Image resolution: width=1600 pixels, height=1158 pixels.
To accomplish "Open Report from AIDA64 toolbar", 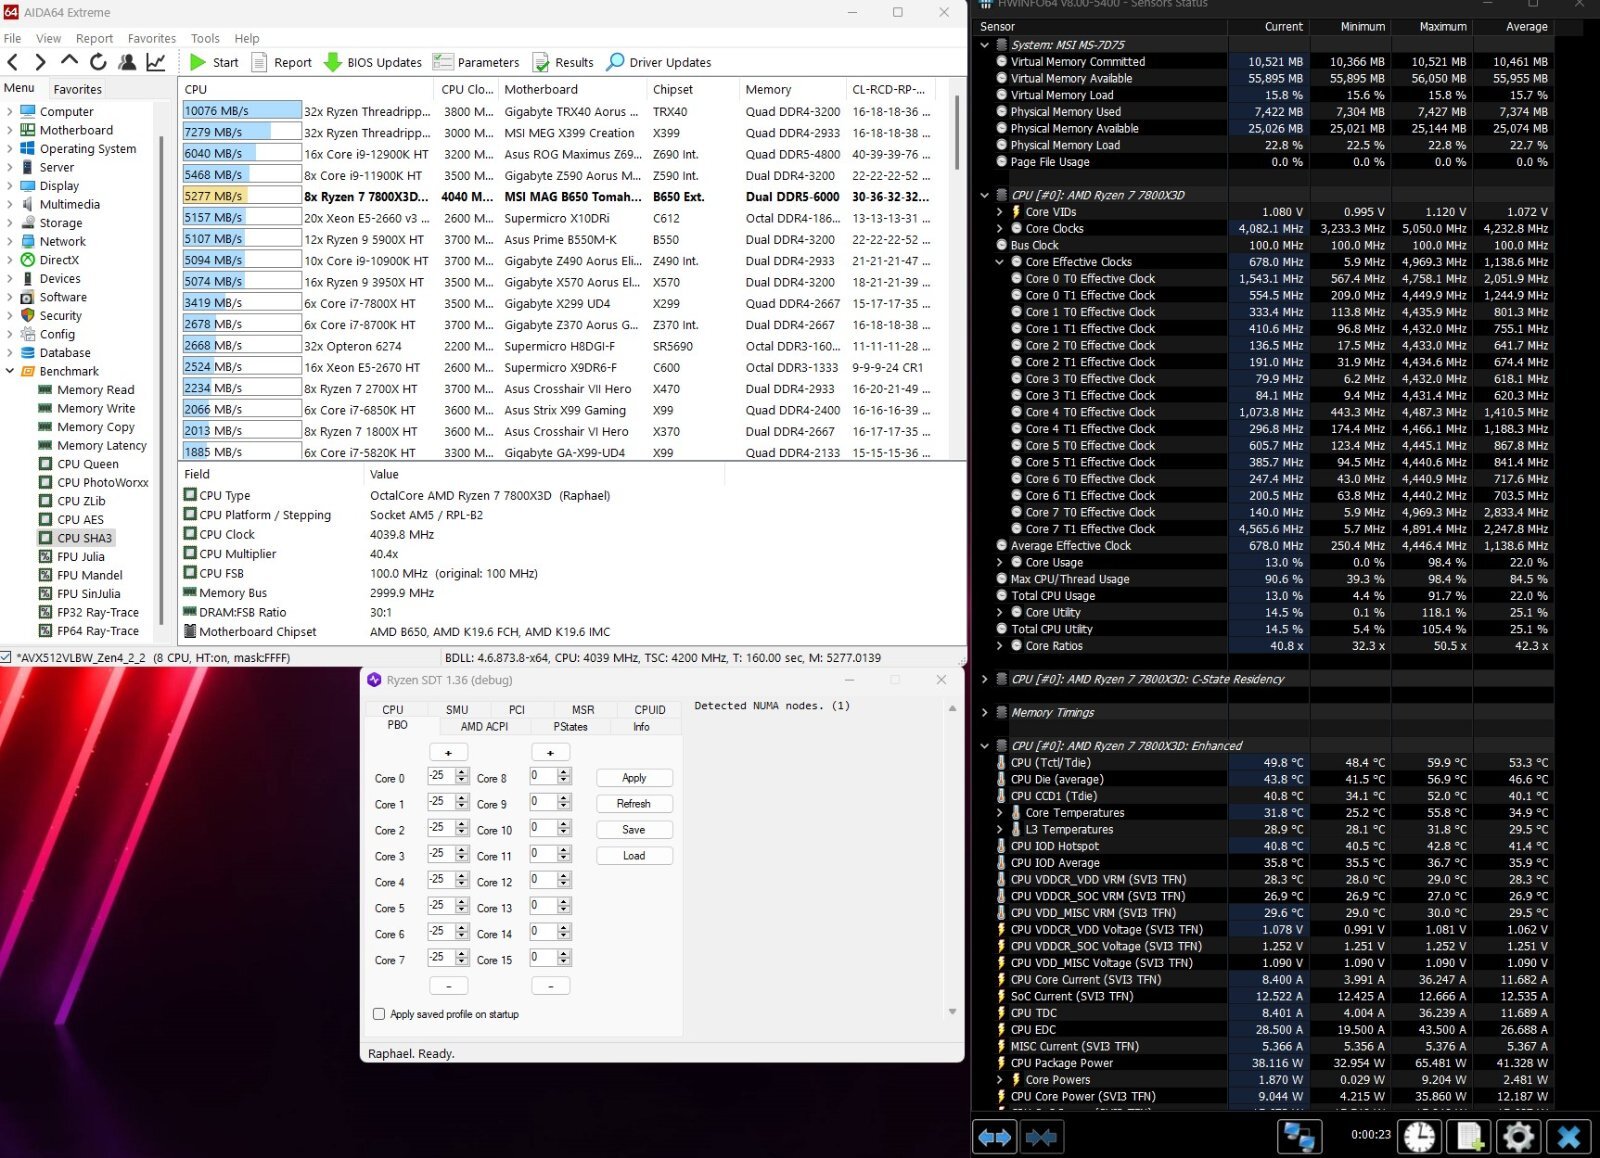I will (x=281, y=62).
